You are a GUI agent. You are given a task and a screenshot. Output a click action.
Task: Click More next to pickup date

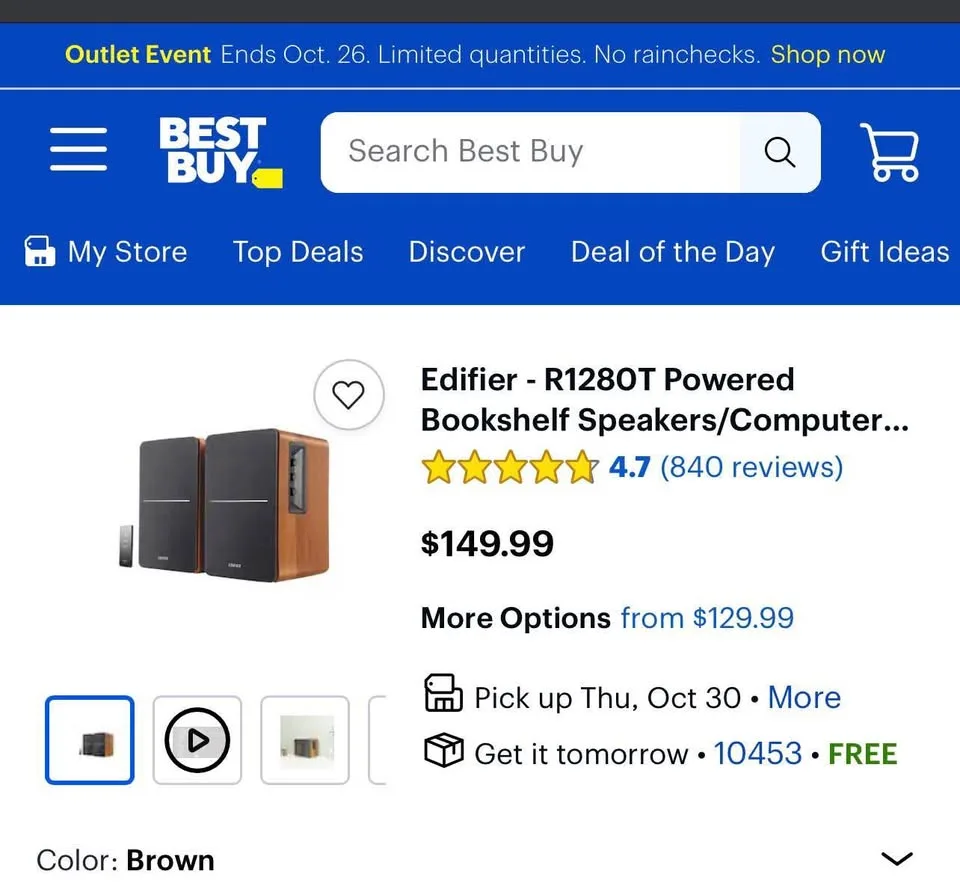[804, 697]
